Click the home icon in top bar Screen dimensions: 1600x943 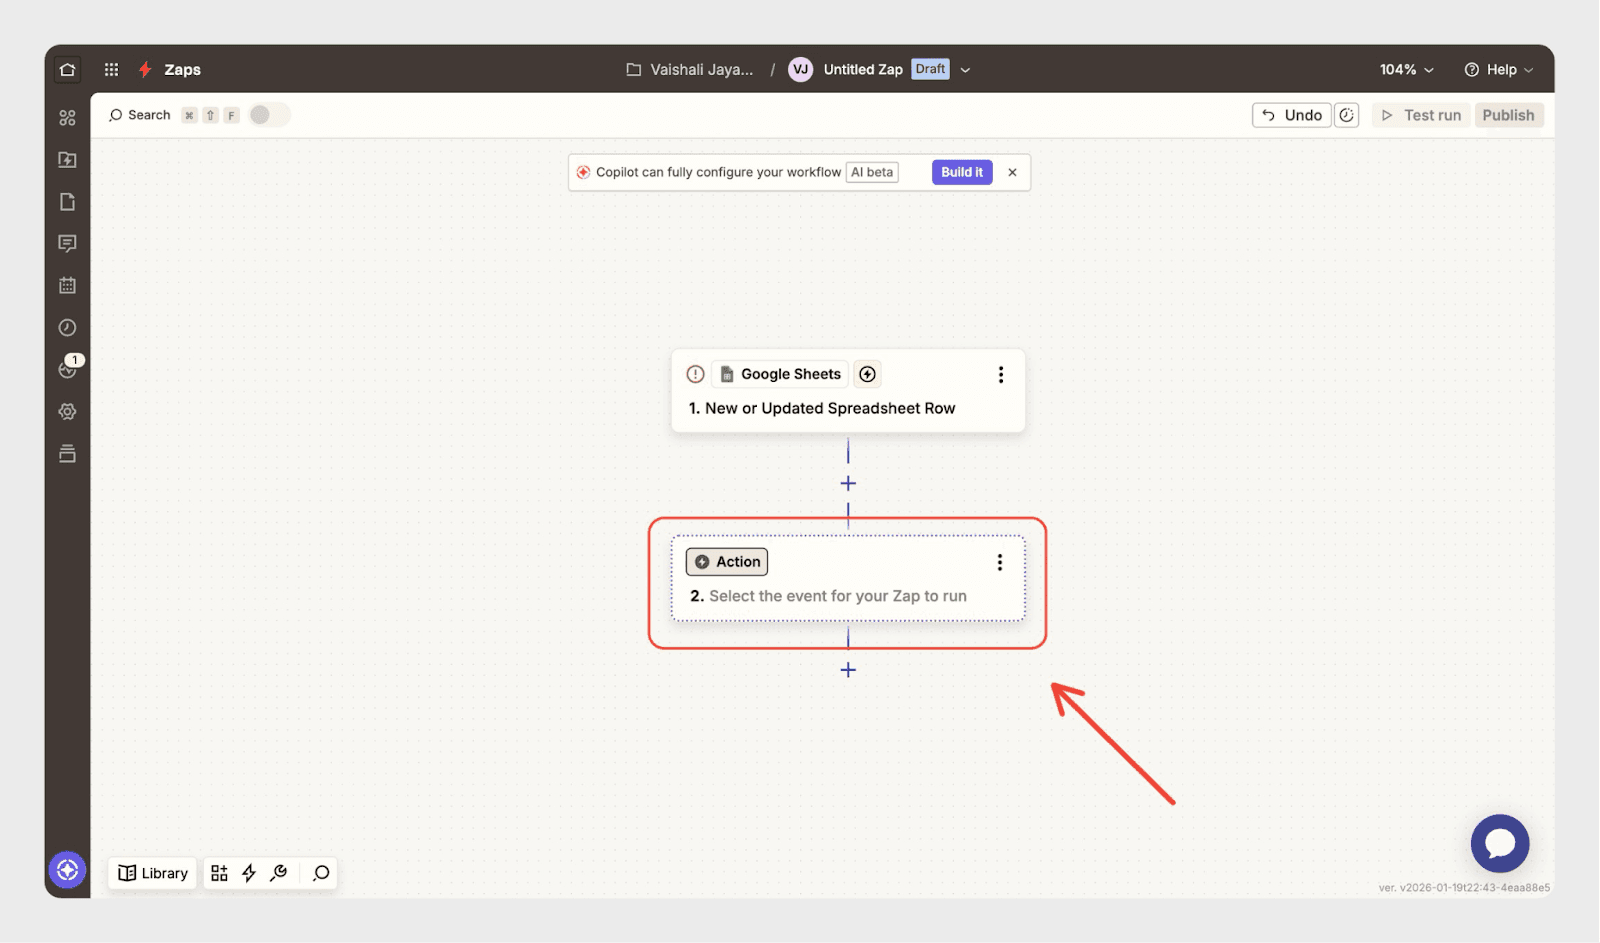pyautogui.click(x=67, y=70)
